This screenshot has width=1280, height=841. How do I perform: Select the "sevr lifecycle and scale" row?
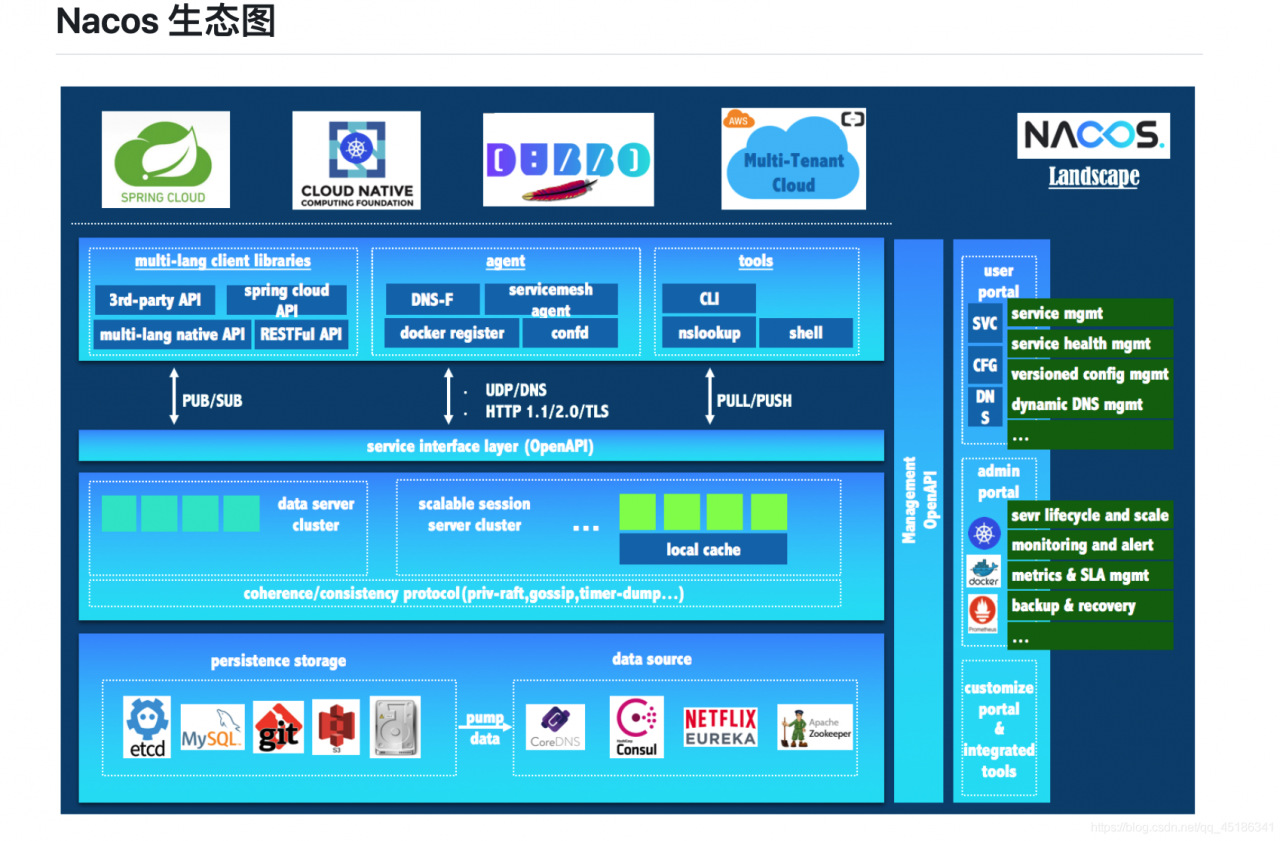click(x=1089, y=515)
